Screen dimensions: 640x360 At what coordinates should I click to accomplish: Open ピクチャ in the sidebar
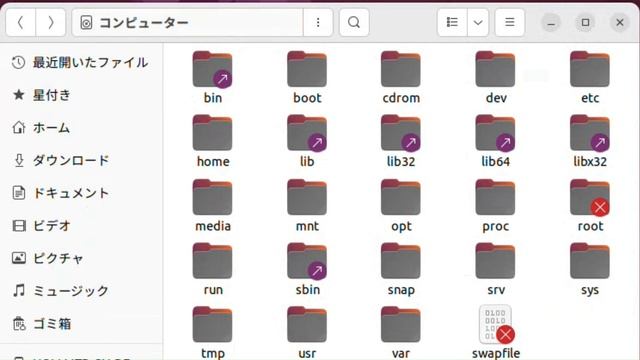81,258
